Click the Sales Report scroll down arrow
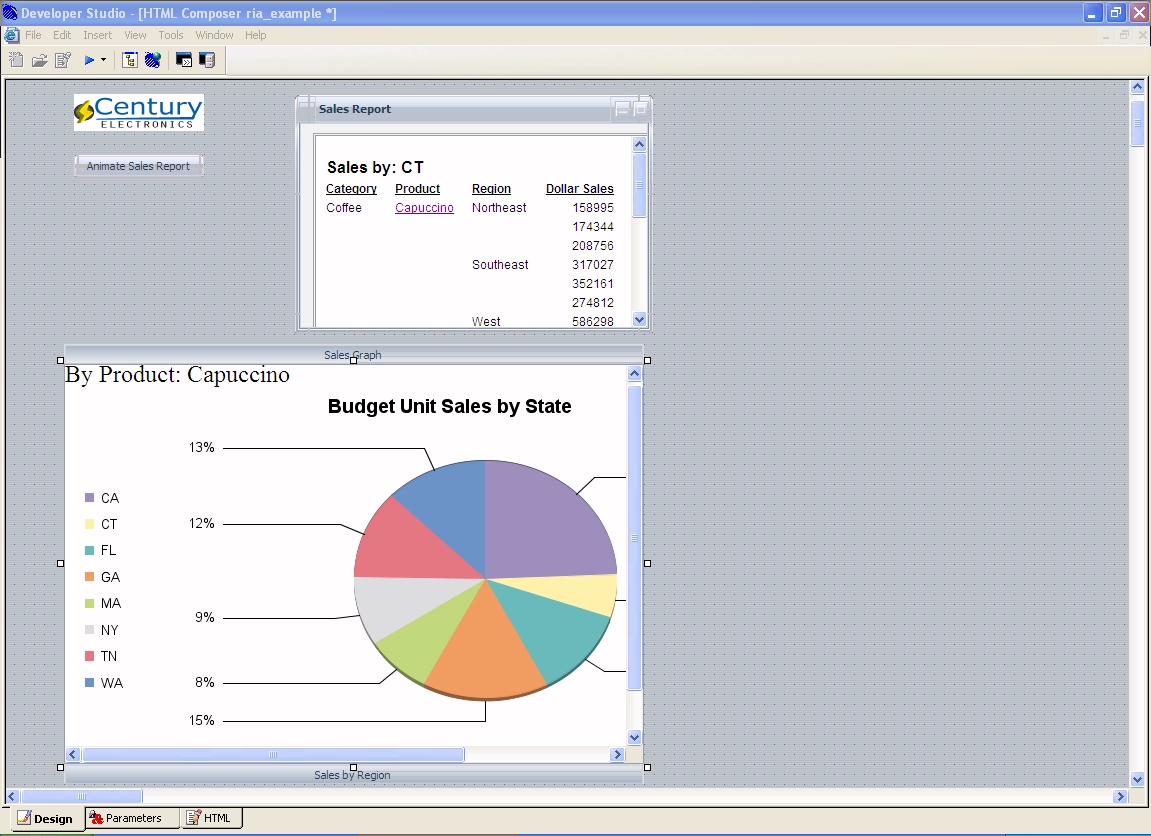1151x836 pixels. pos(640,319)
